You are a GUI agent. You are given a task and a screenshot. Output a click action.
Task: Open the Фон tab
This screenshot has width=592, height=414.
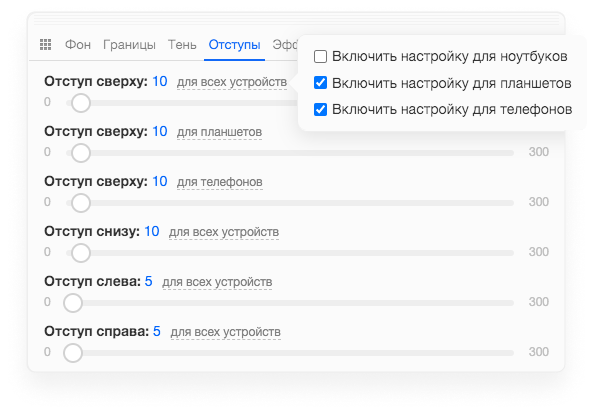pyautogui.click(x=78, y=45)
